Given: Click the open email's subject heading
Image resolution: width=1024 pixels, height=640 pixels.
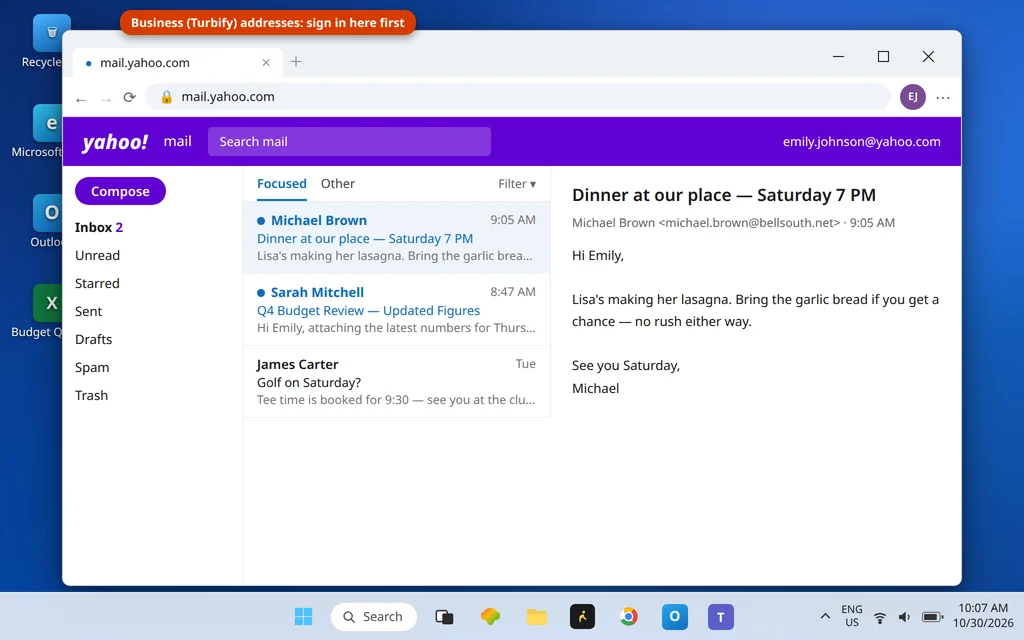Looking at the screenshot, I should pos(724,195).
